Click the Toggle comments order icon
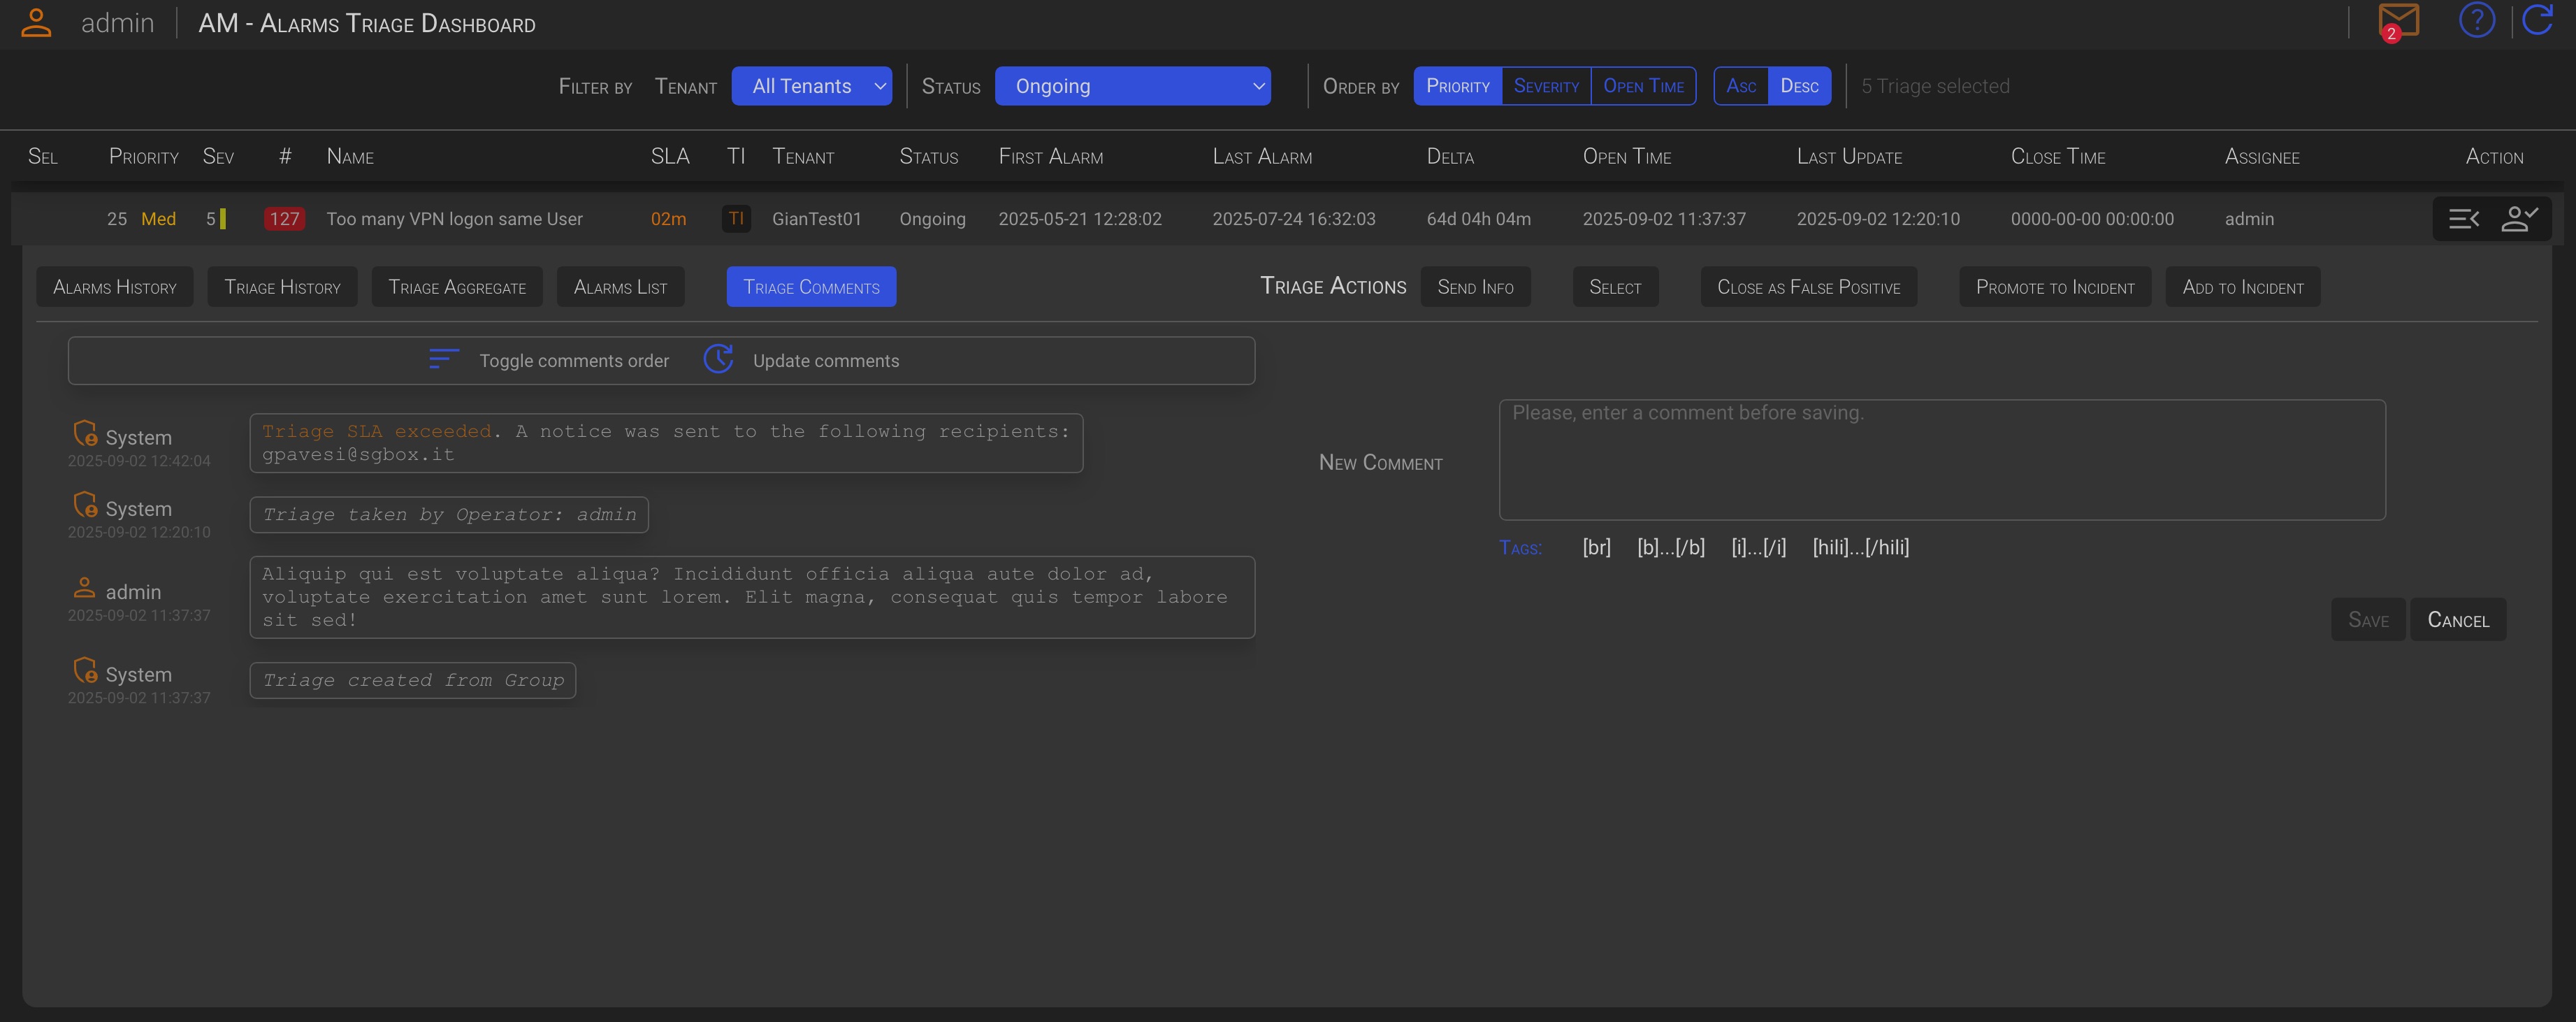2576x1022 pixels. 444,360
